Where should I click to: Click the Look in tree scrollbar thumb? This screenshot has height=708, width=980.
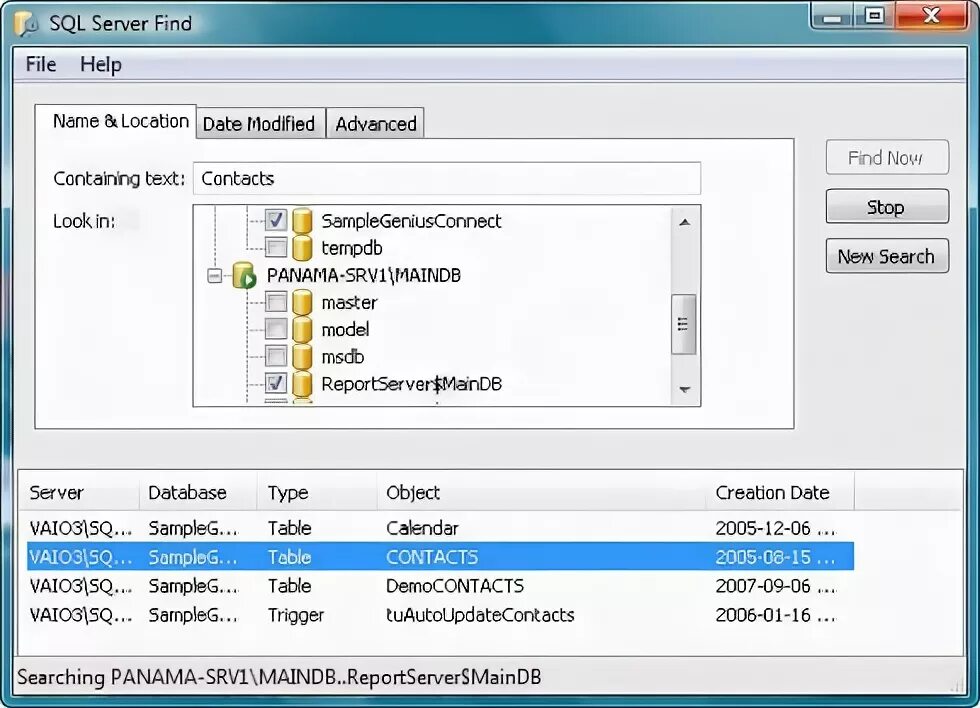click(x=684, y=324)
